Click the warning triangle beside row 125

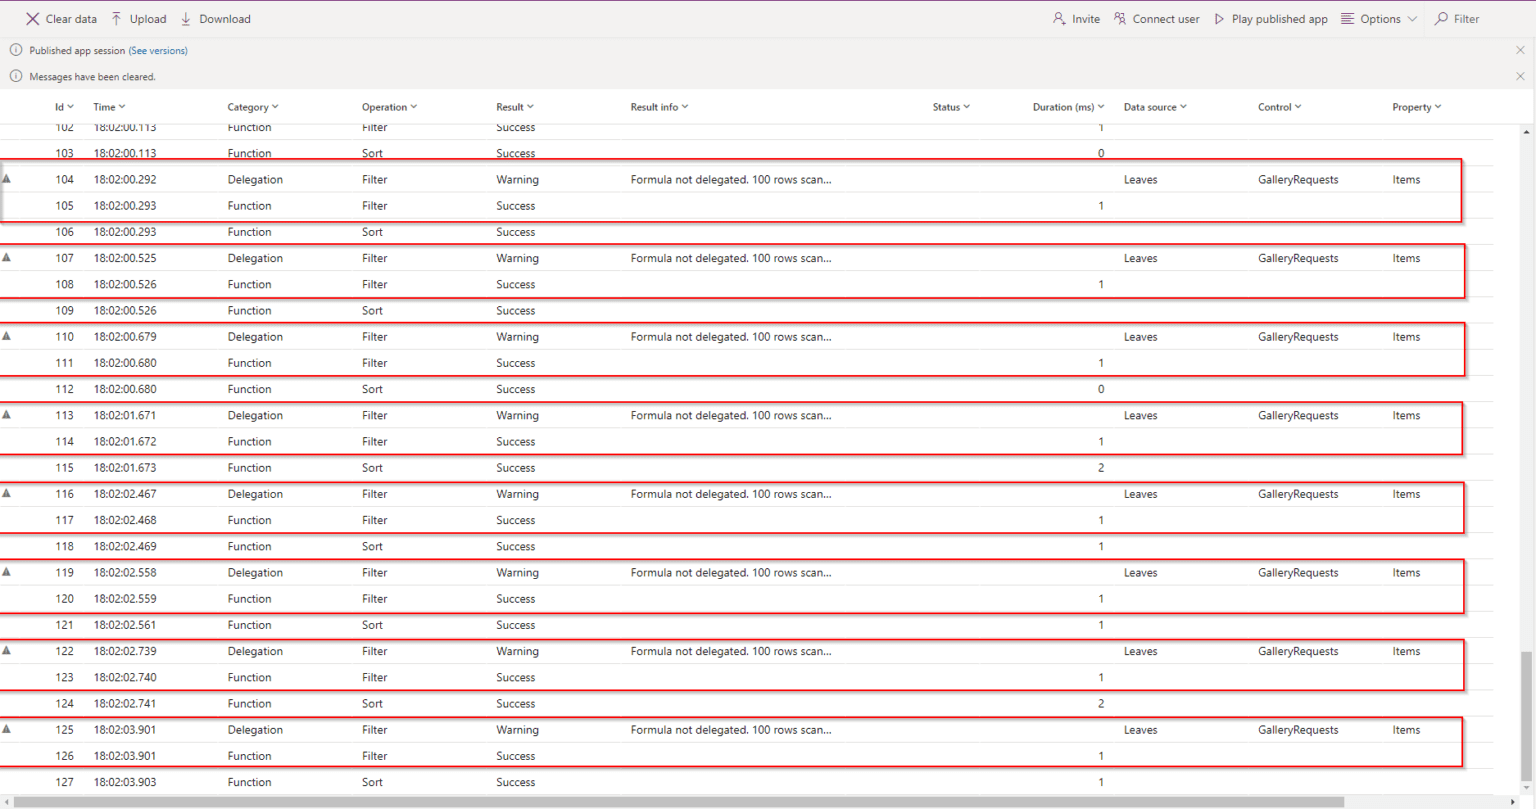(x=6, y=728)
